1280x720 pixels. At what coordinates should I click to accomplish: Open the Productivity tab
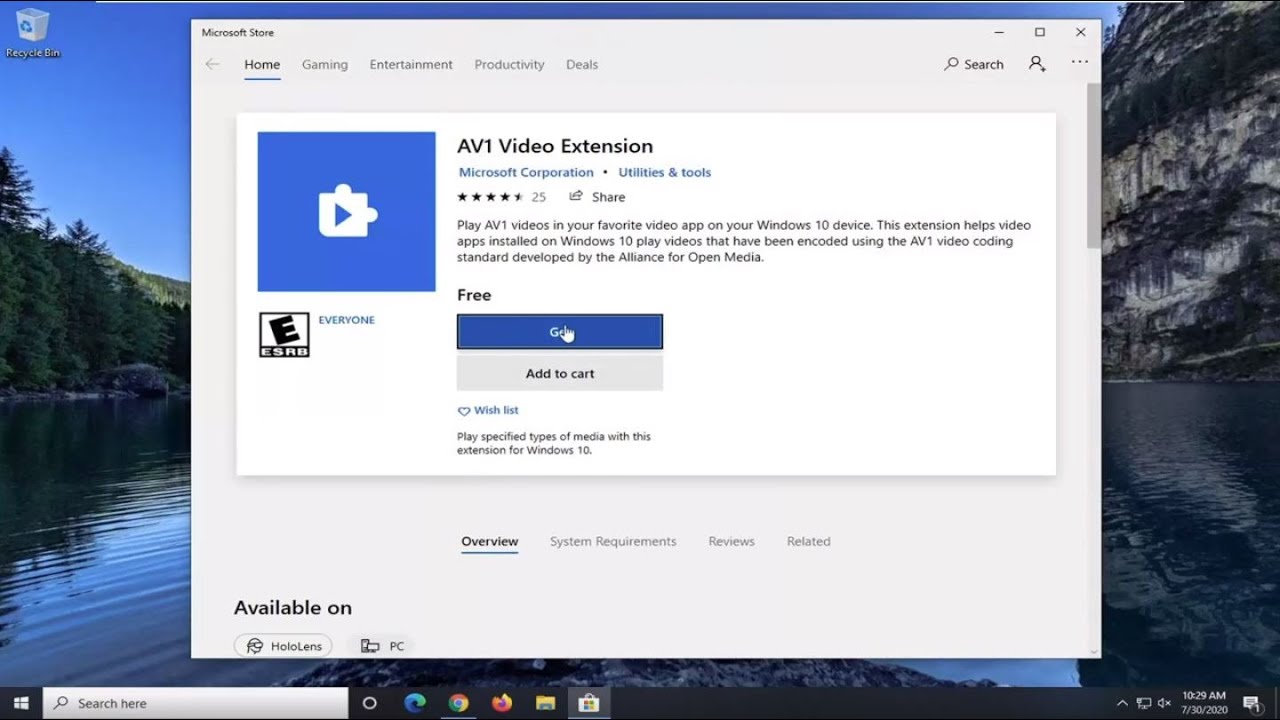pos(509,64)
